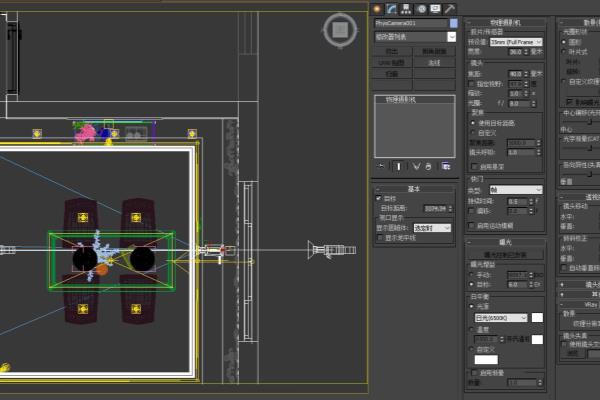The width and height of the screenshot is (600, 400).
Task: Toggle the Targeted checkbox in Basic rollout
Action: point(378,198)
